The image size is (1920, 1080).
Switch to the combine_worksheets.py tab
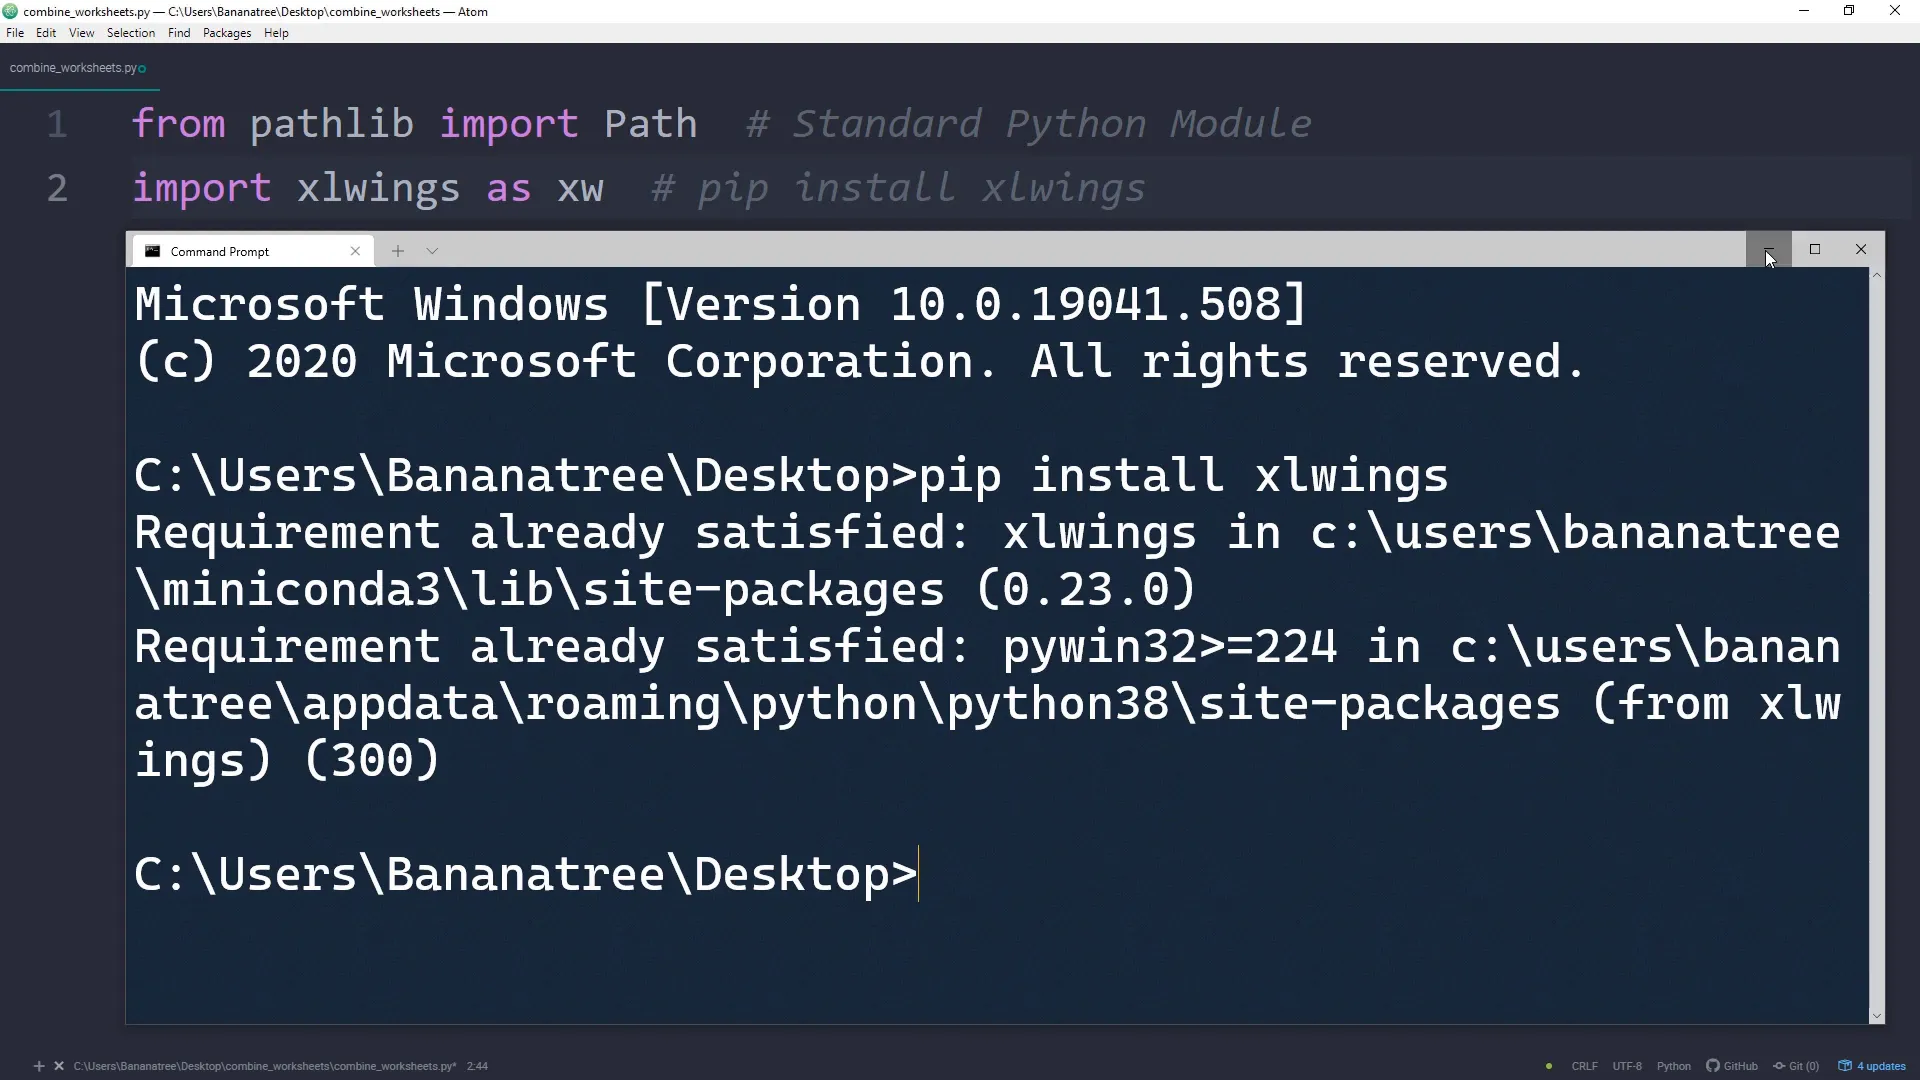pyautogui.click(x=72, y=68)
